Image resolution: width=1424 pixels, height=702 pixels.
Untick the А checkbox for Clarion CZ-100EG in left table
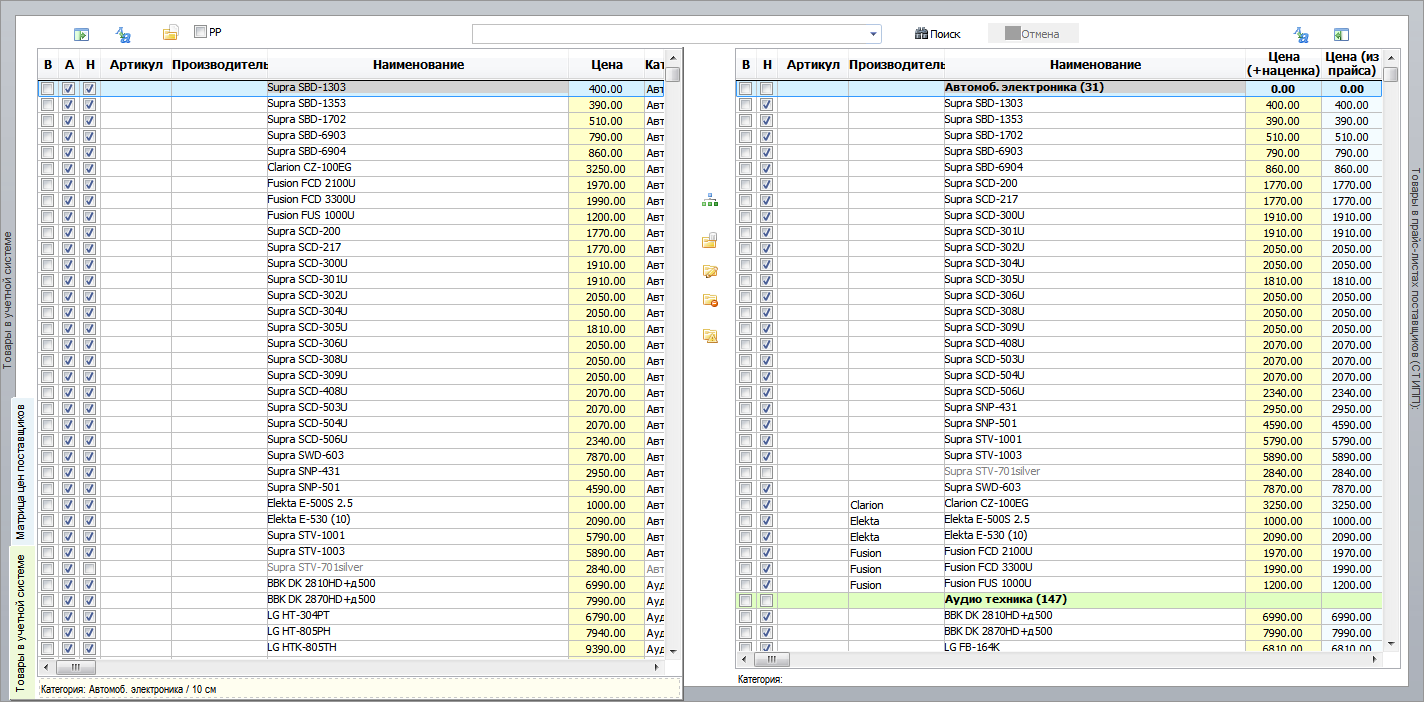click(68, 169)
